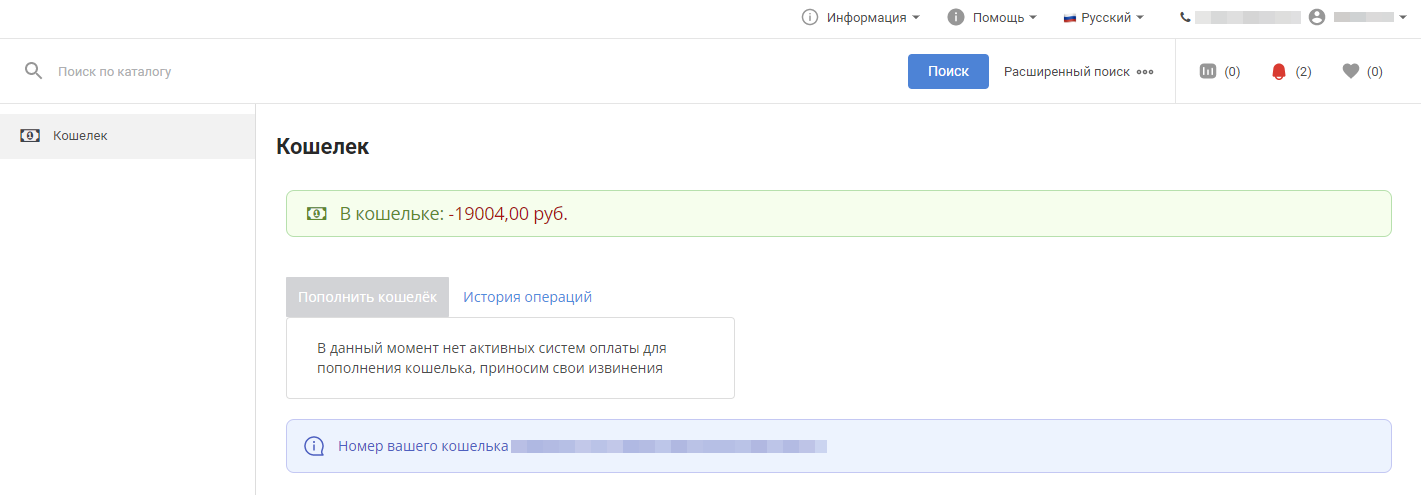The width and height of the screenshot is (1421, 495).
Task: Expand the Помощь dropdown menu
Action: coord(1004,17)
